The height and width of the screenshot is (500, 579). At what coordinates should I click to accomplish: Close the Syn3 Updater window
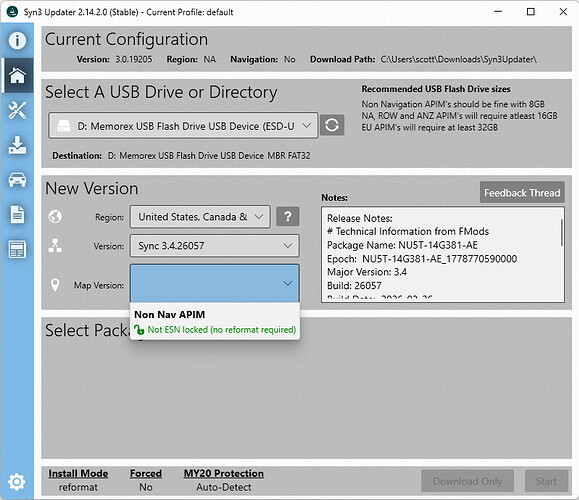[563, 12]
